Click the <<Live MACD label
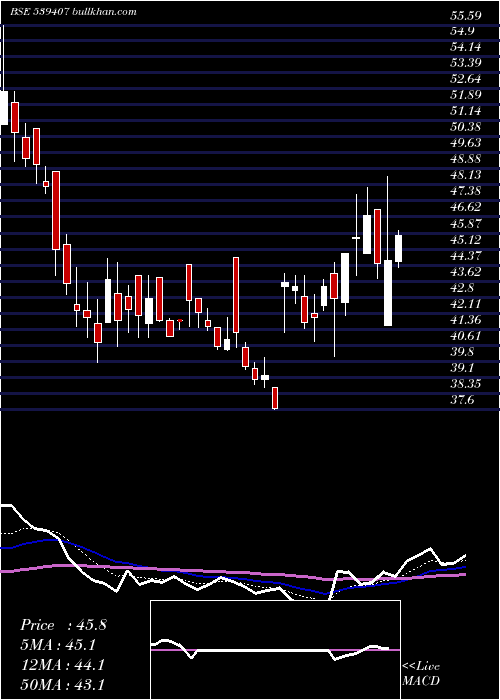The height and width of the screenshot is (700, 500). (x=421, y=674)
